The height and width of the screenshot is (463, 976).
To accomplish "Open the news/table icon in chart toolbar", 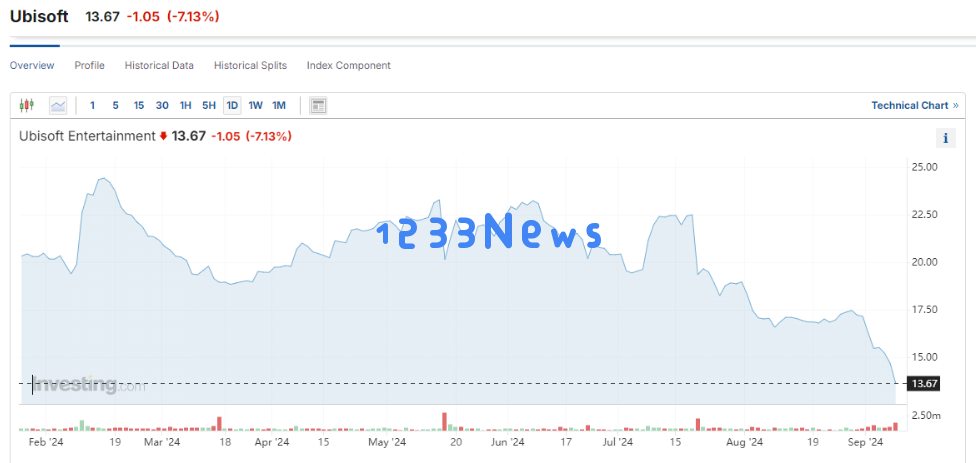I will tap(318, 106).
